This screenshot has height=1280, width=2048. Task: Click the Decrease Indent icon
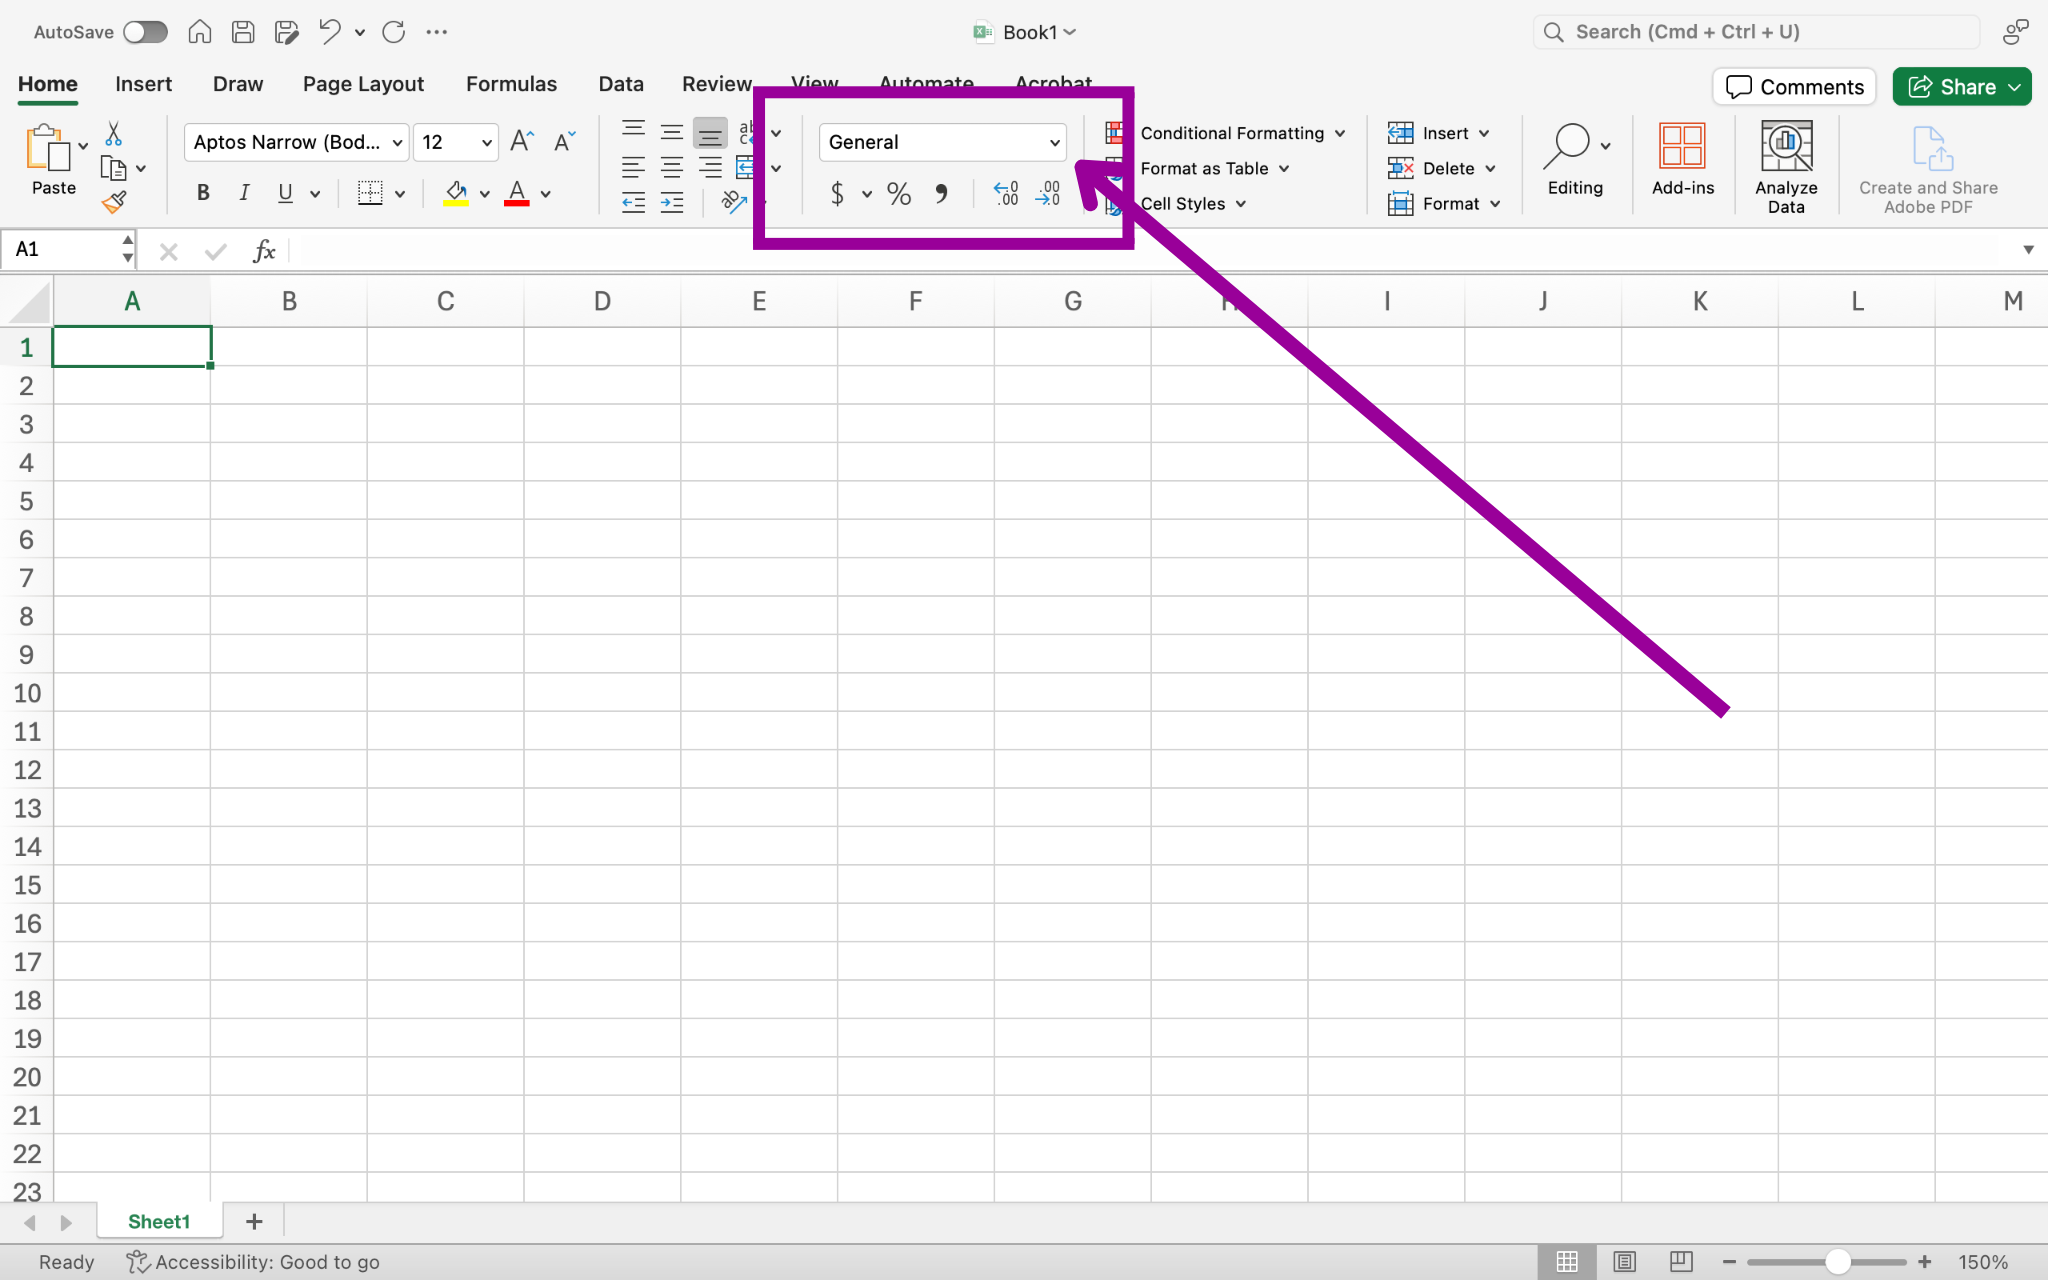pos(633,203)
